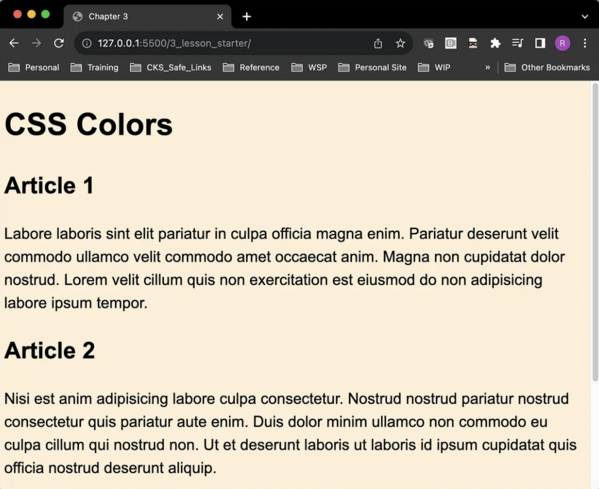The height and width of the screenshot is (489, 599).
Task: Open the Extensions puzzle icon
Action: pos(495,43)
